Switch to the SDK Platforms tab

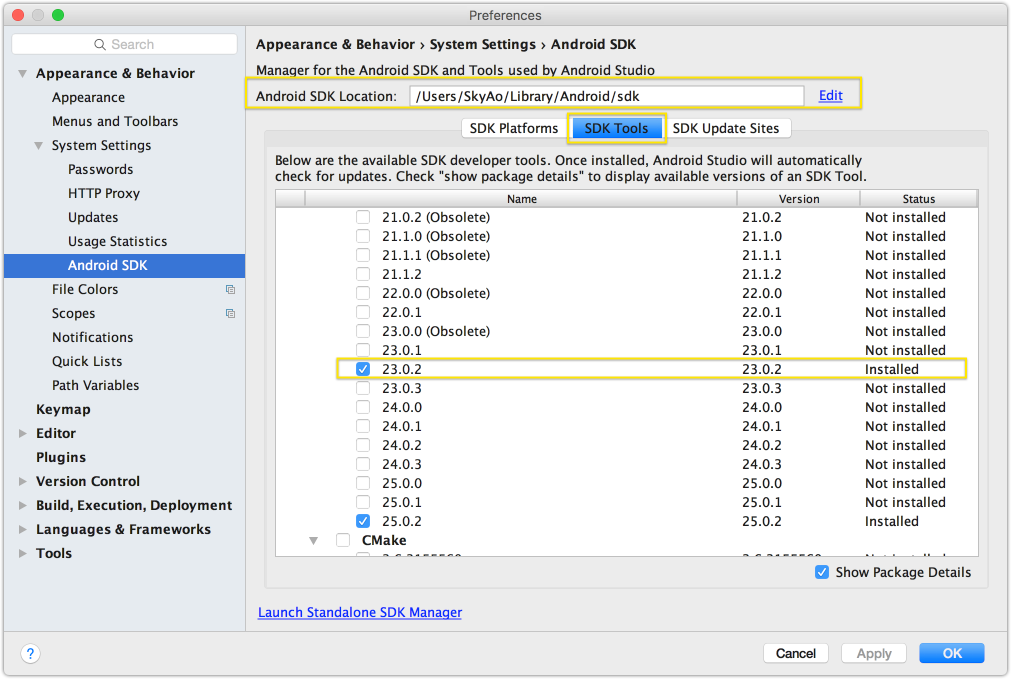pos(514,128)
